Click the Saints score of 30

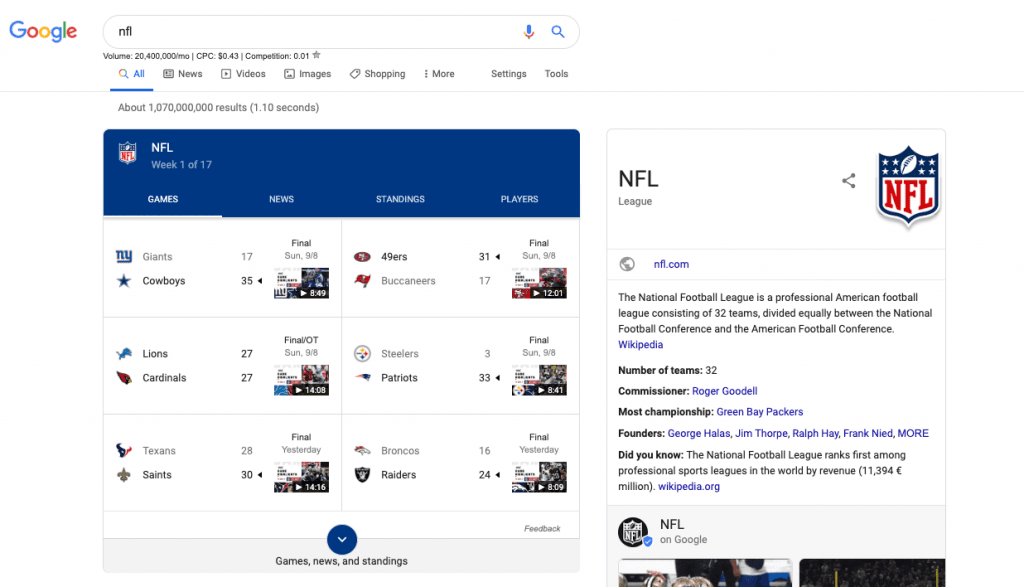[x=247, y=475]
